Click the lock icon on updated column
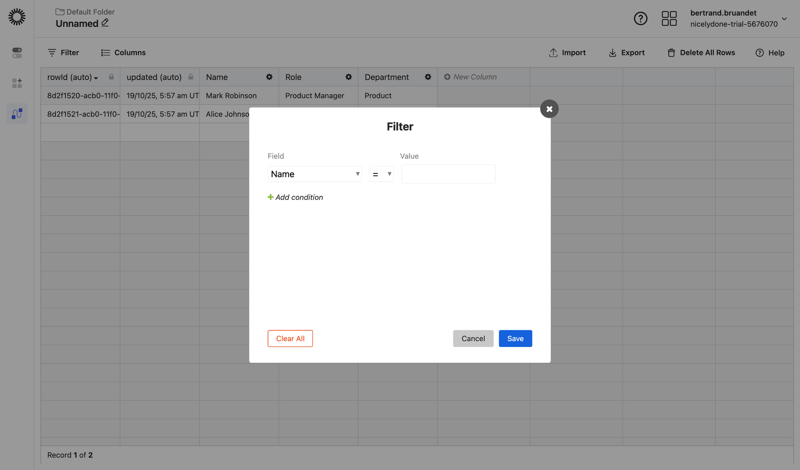 pos(191,77)
